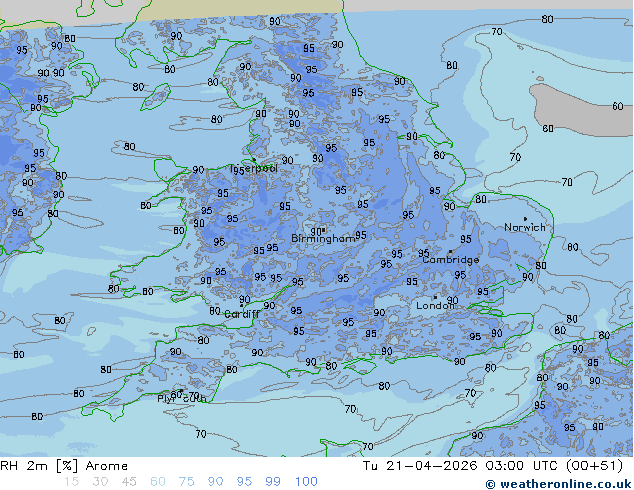Select the 60 legend value
The image size is (634, 490).
click(158, 482)
